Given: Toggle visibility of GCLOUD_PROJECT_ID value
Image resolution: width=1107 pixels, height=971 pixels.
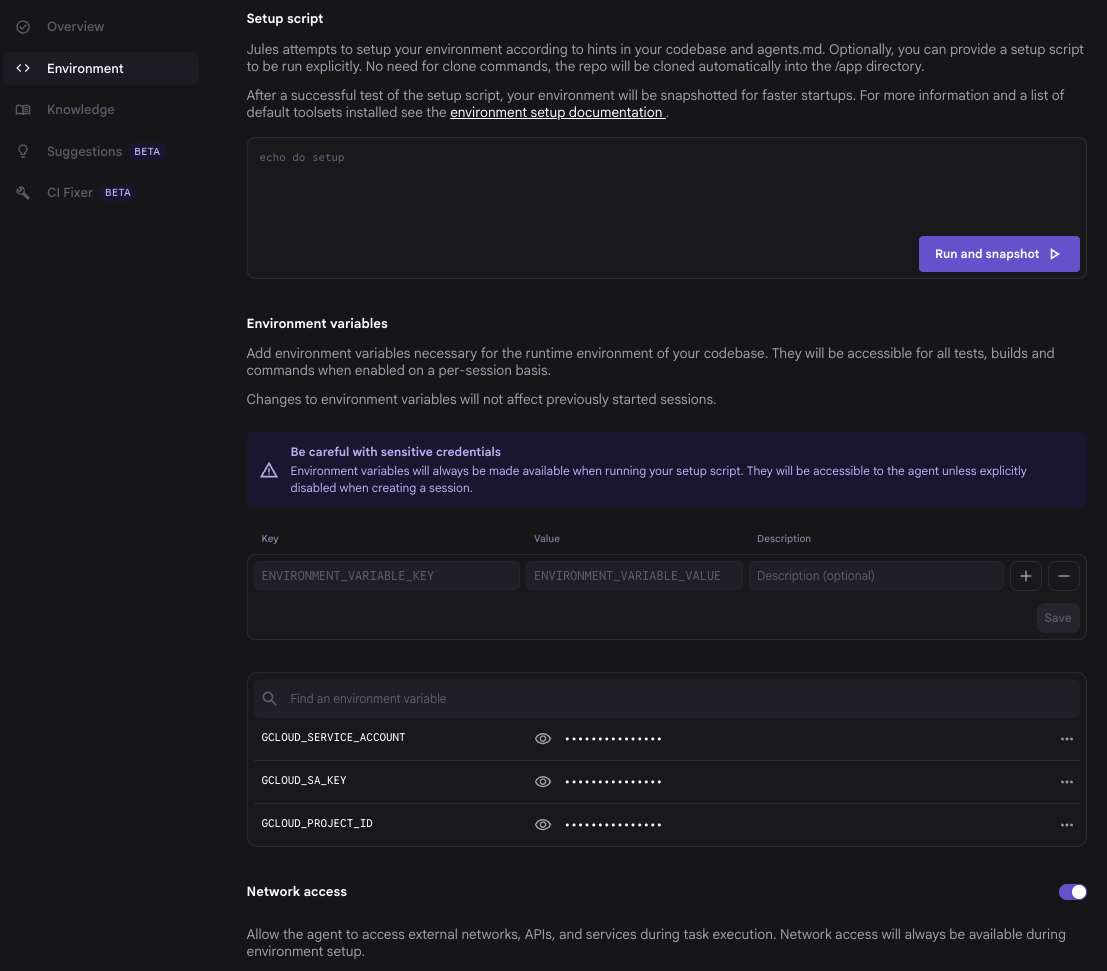Looking at the screenshot, I should click(x=543, y=825).
